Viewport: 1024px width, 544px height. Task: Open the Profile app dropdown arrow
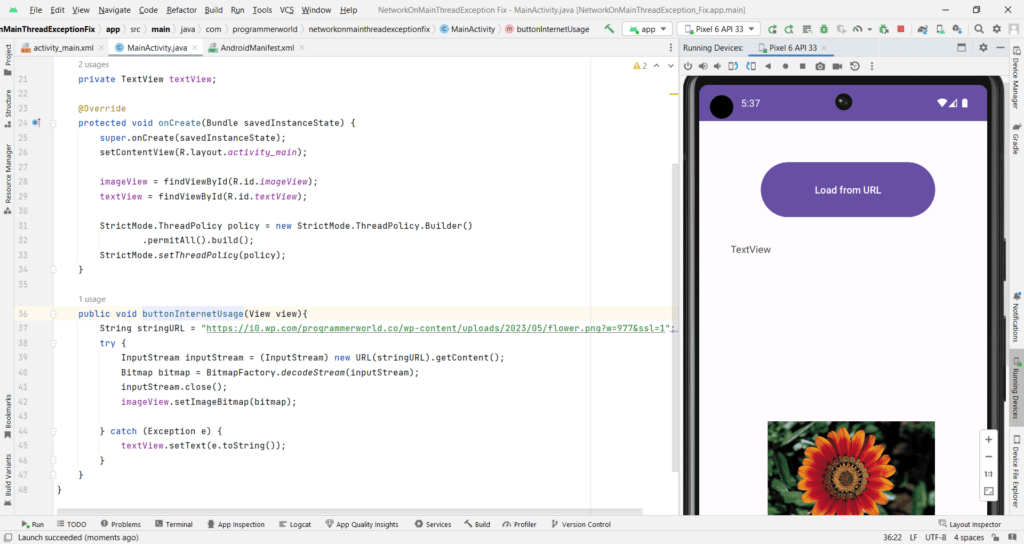(869, 29)
